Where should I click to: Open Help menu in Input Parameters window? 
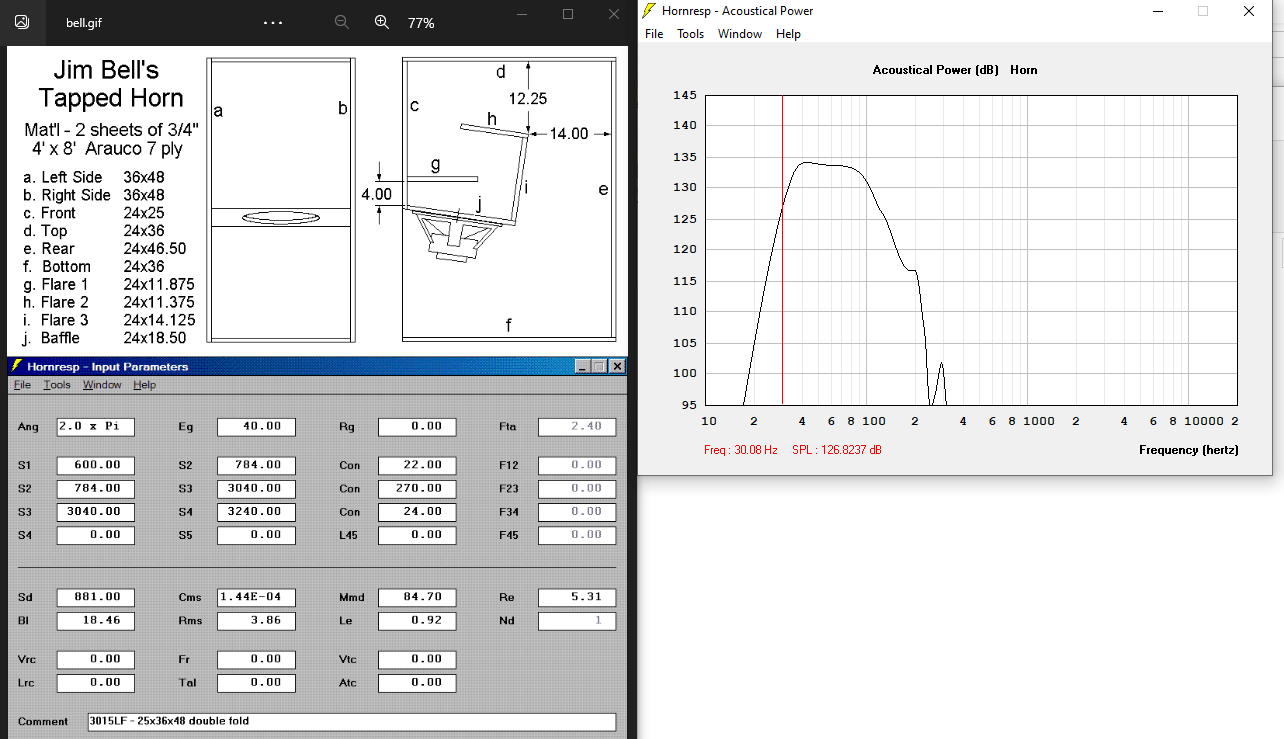click(x=145, y=385)
